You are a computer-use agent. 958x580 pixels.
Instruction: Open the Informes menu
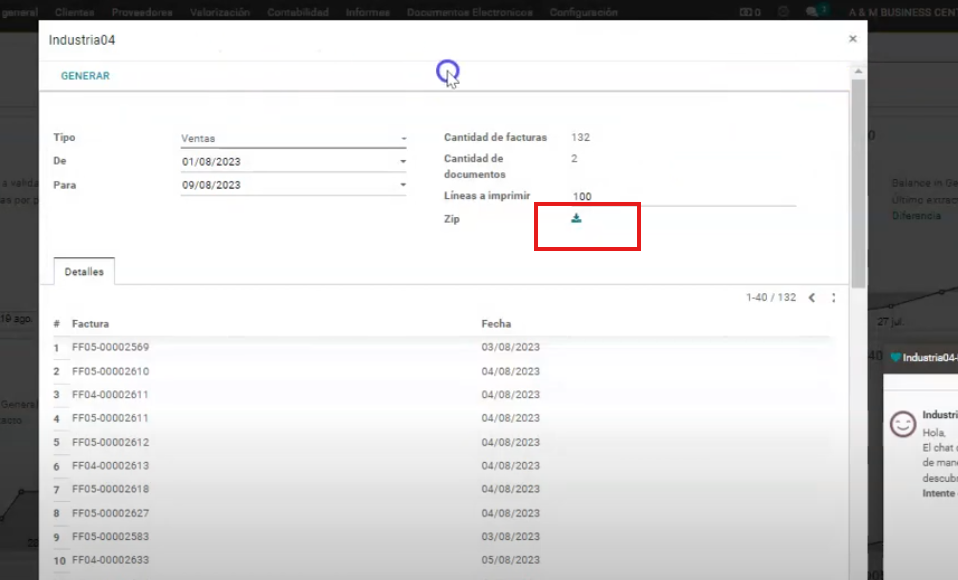click(x=367, y=12)
